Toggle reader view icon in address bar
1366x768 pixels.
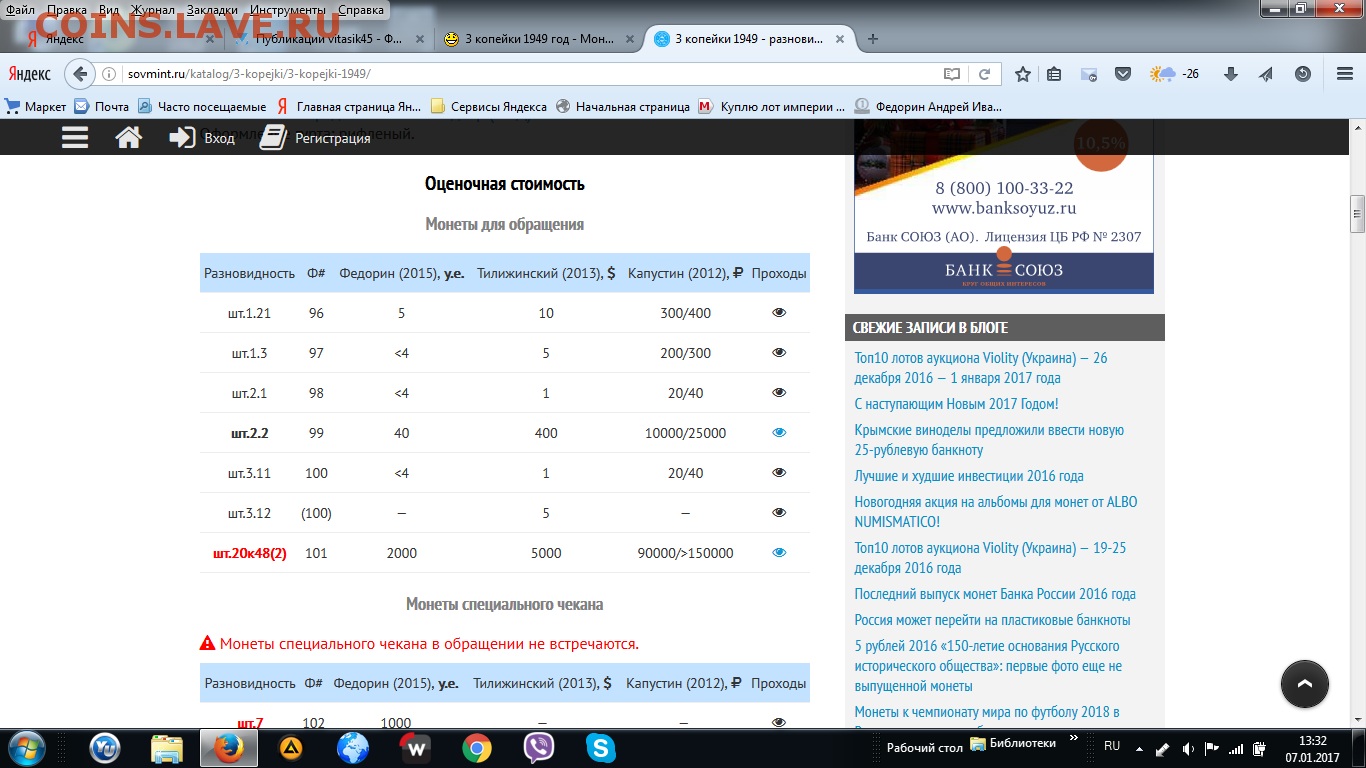(951, 74)
